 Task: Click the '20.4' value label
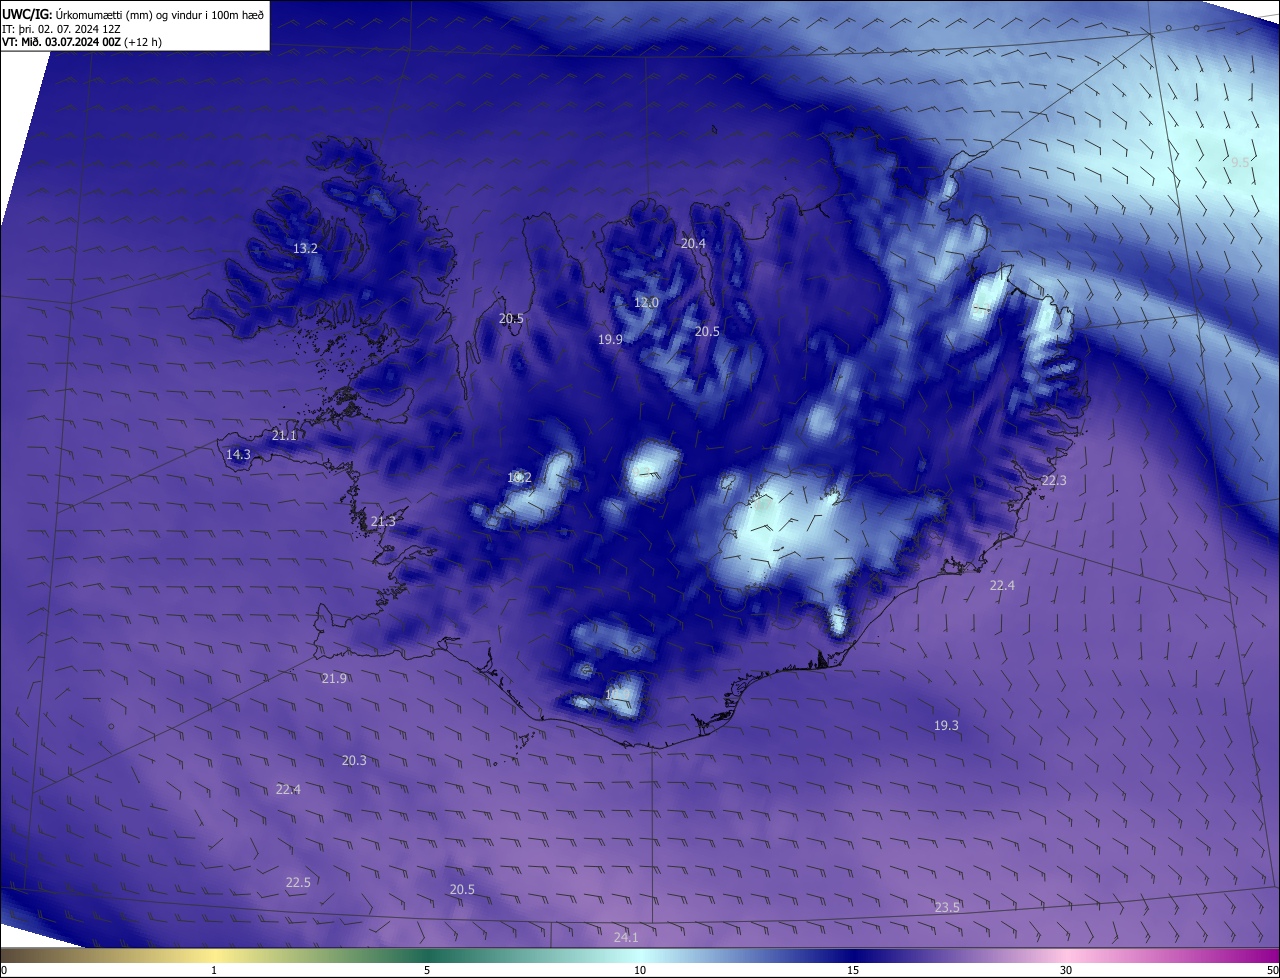point(693,243)
